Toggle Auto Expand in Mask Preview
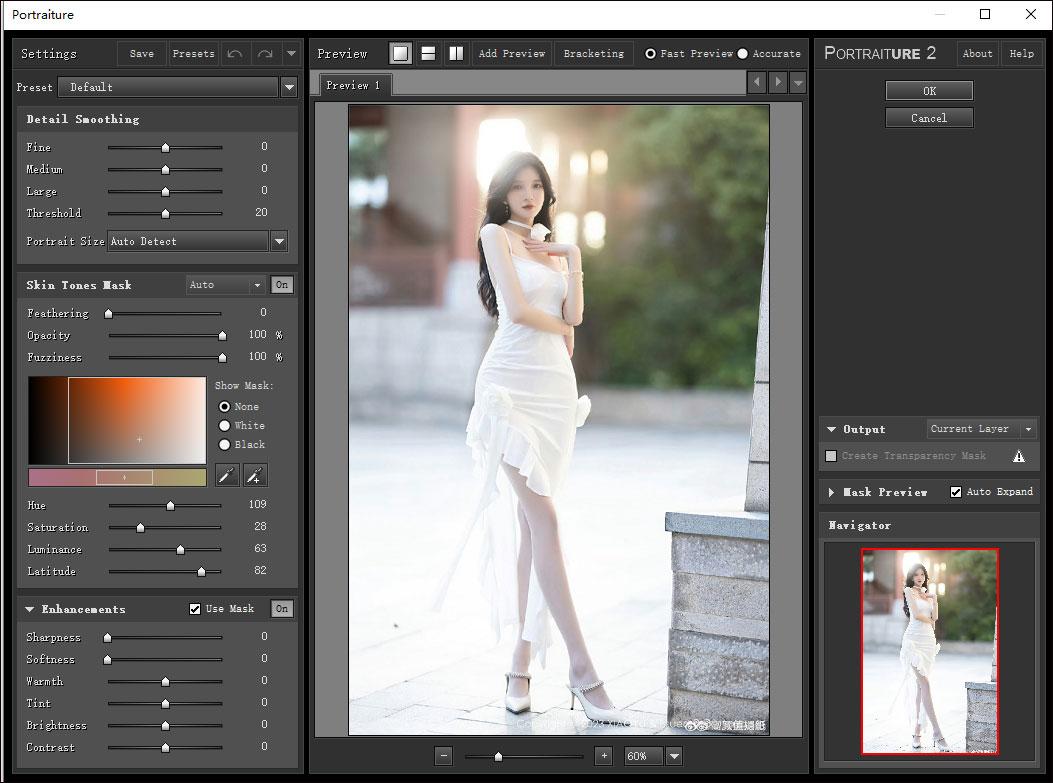 [x=957, y=491]
